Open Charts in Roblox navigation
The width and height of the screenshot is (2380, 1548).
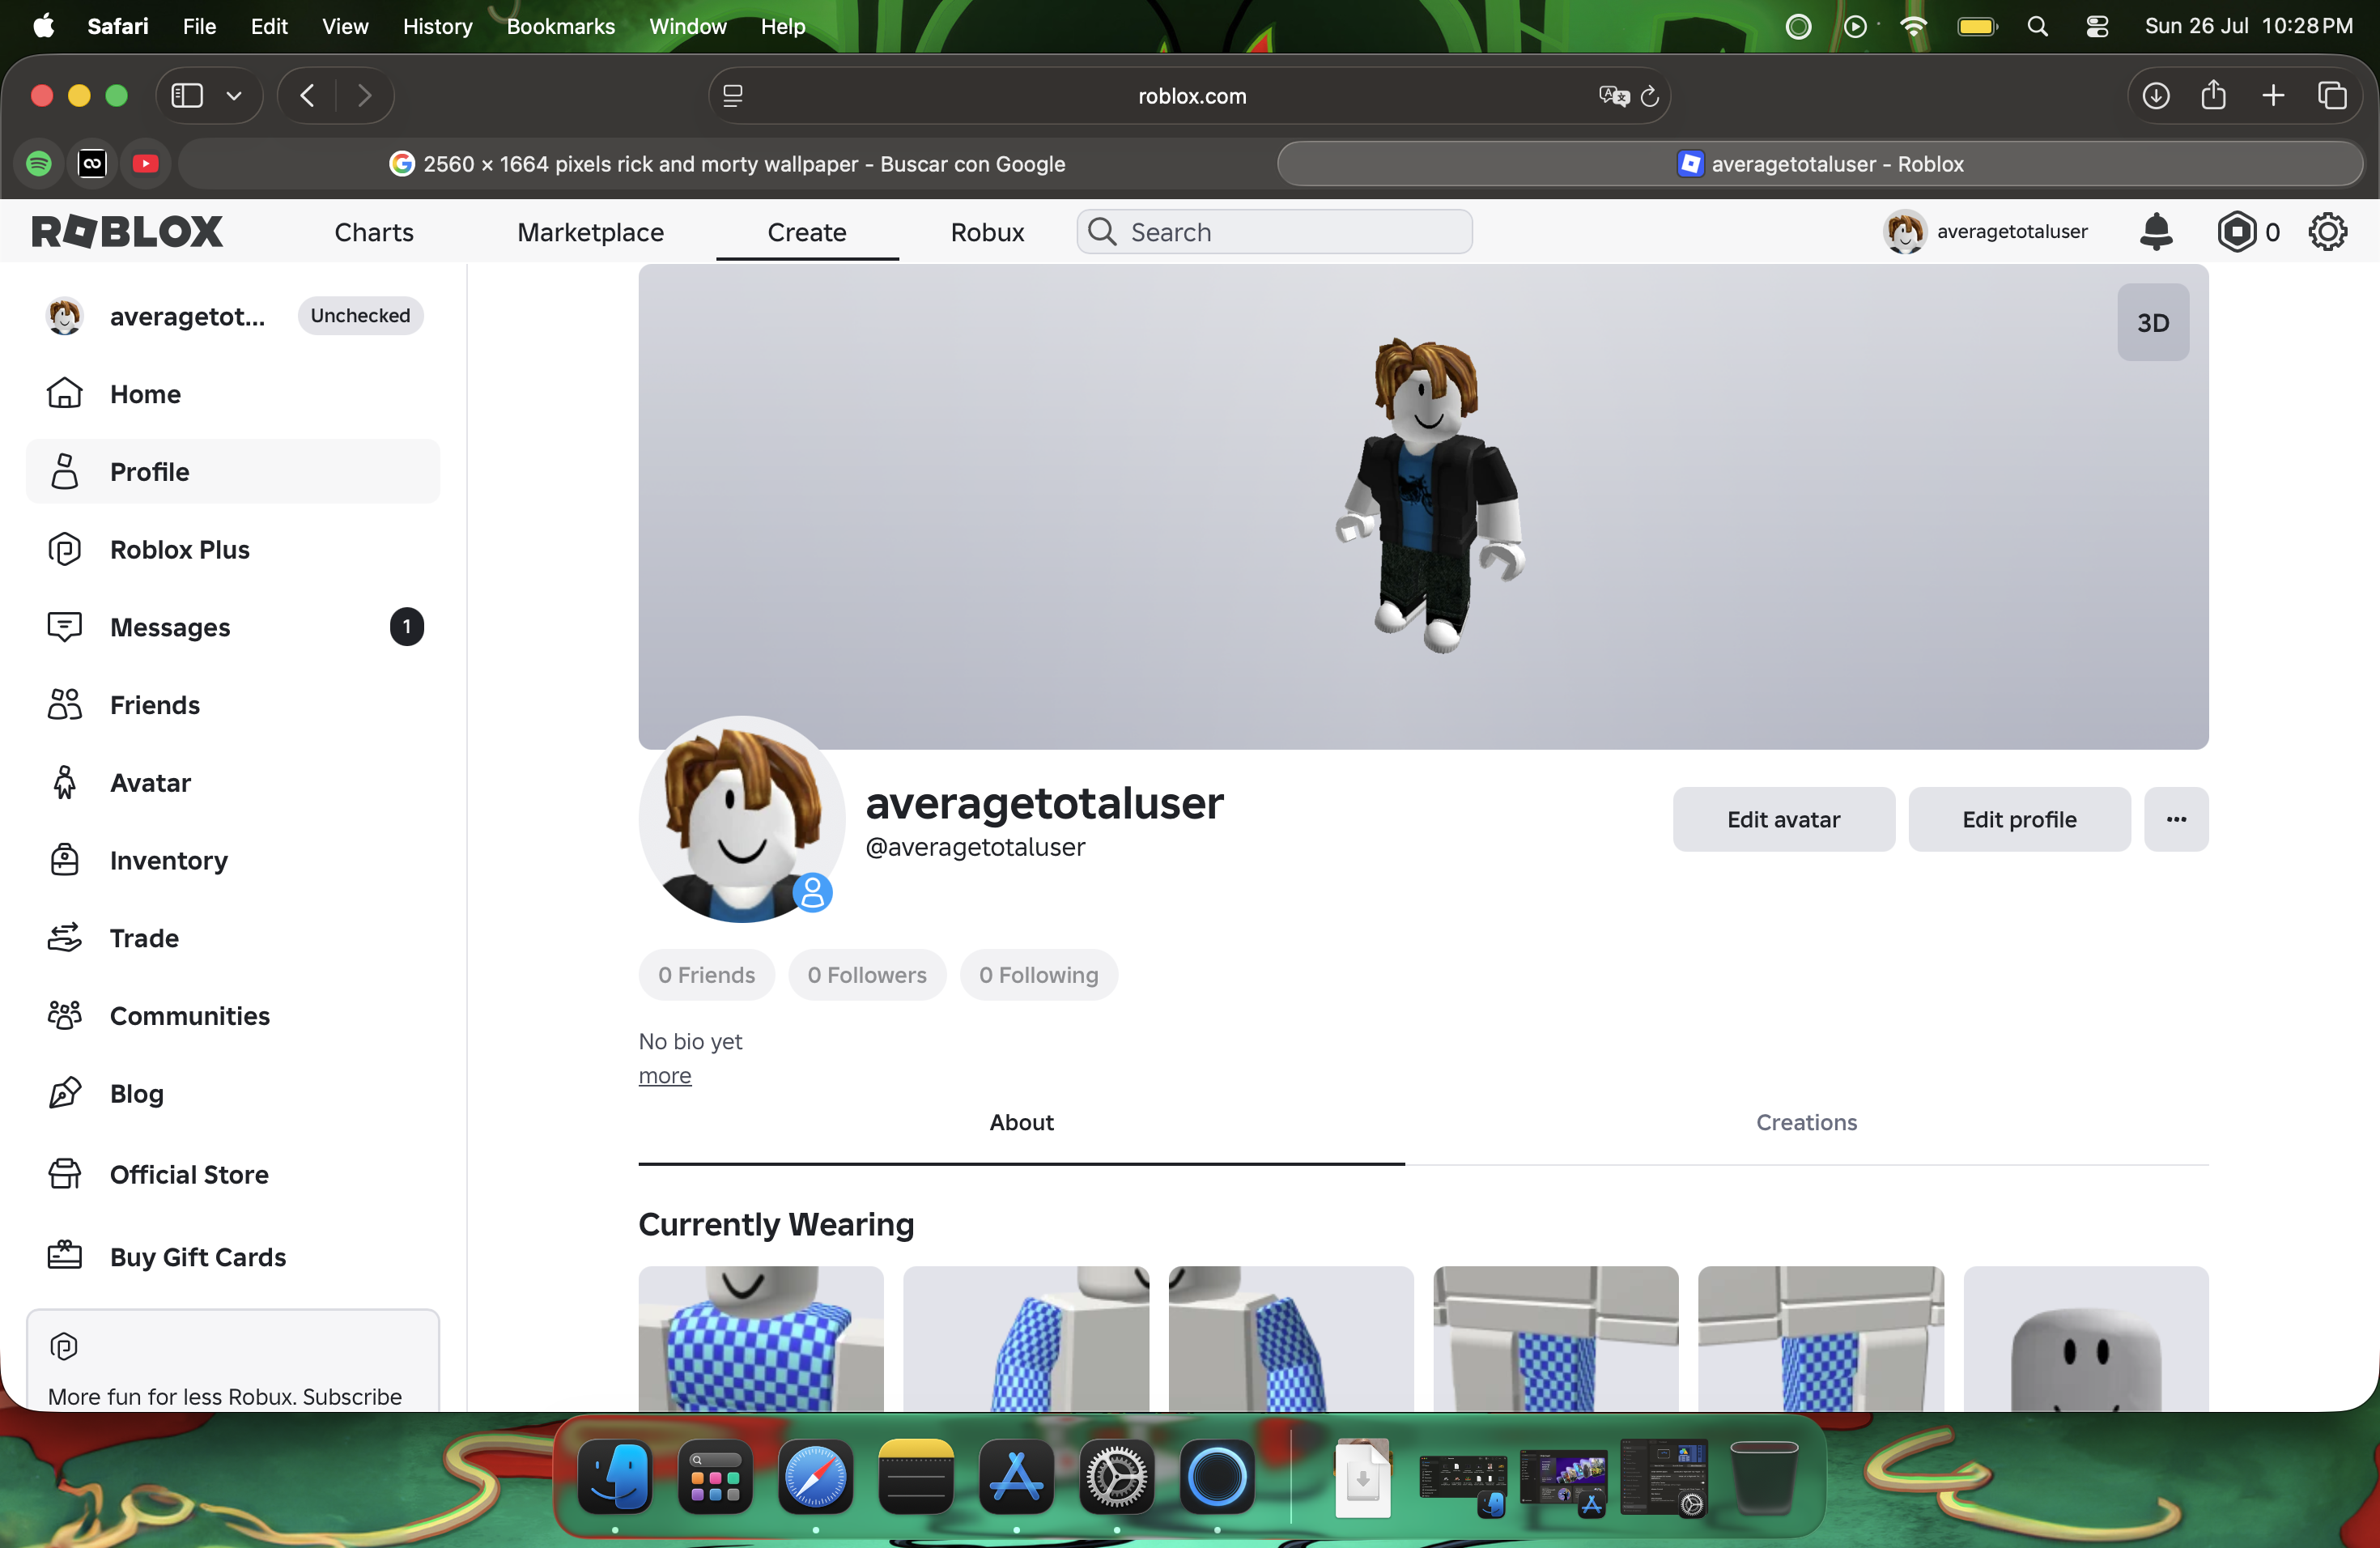(x=374, y=232)
